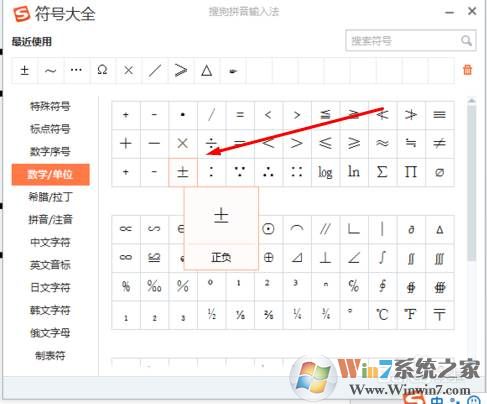Insert the ∭ triple integral symbol
Viewport: 487px width, 404px height.
[439, 258]
